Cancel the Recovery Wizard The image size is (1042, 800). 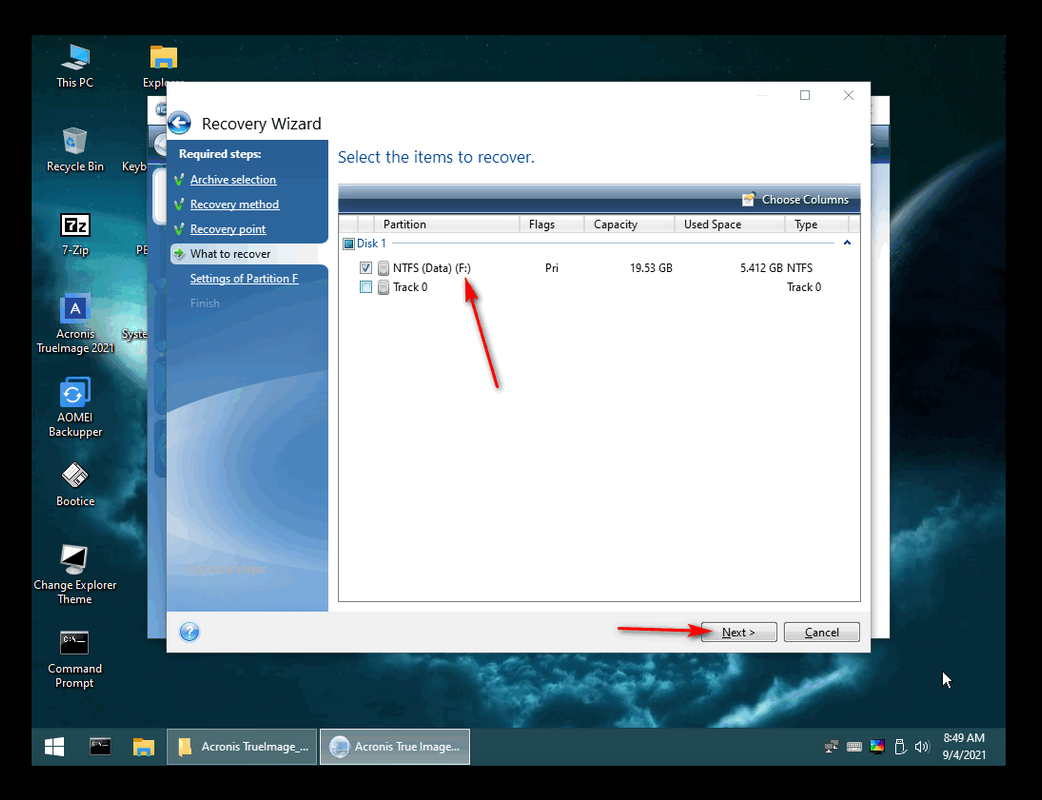(821, 632)
